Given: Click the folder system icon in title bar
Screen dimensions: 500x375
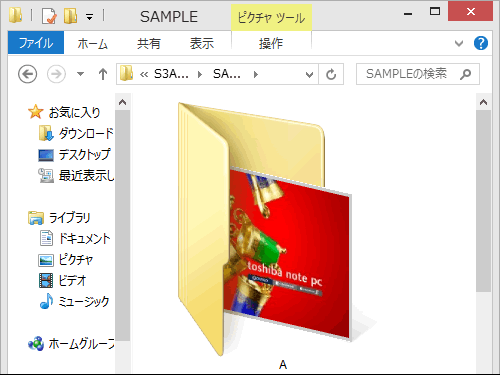Looking at the screenshot, I should [15, 15].
